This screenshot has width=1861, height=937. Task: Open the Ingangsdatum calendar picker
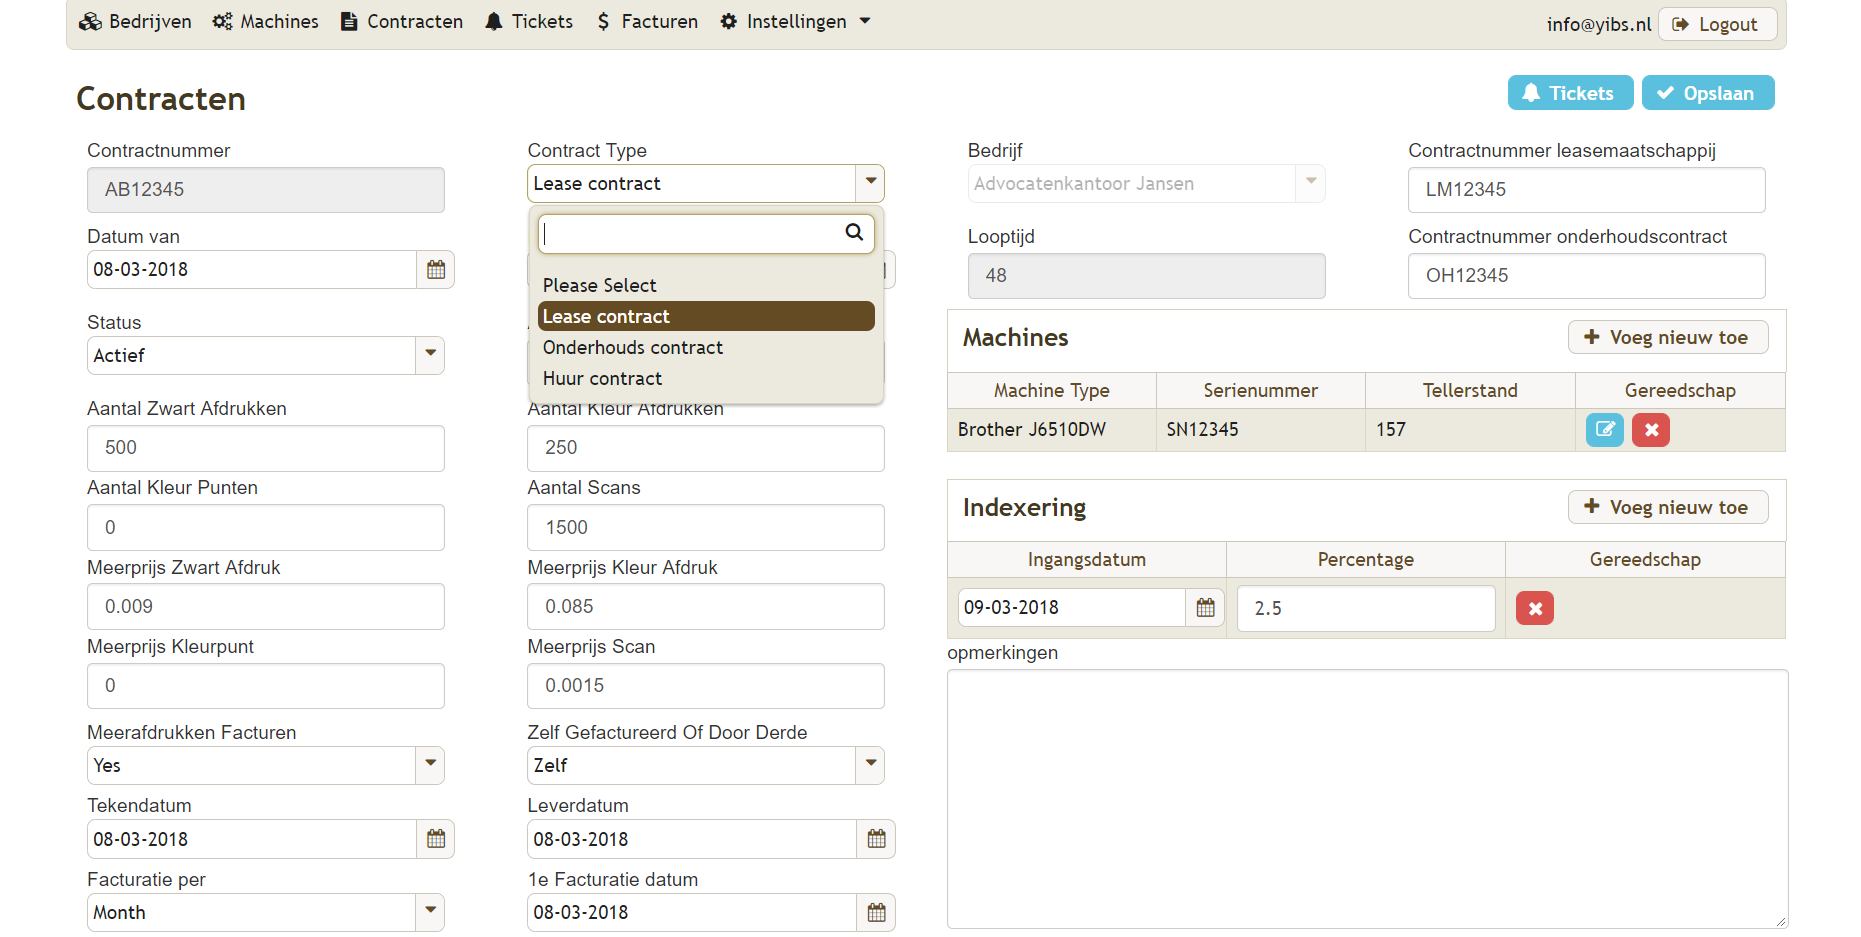tap(1205, 607)
